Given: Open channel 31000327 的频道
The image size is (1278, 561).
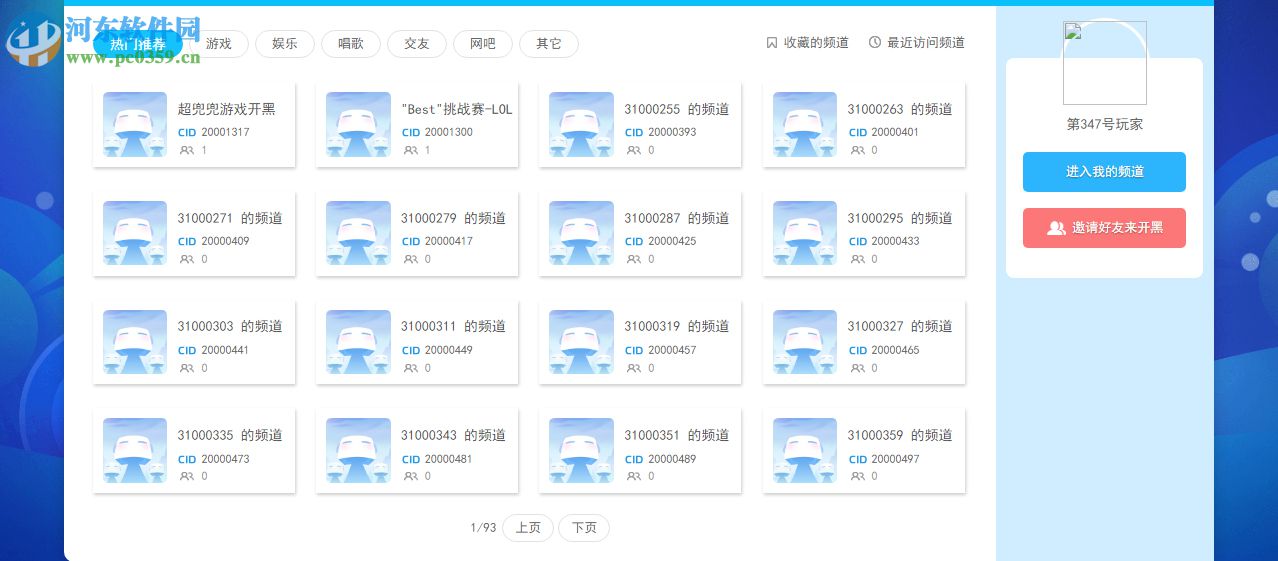Looking at the screenshot, I should coord(864,342).
